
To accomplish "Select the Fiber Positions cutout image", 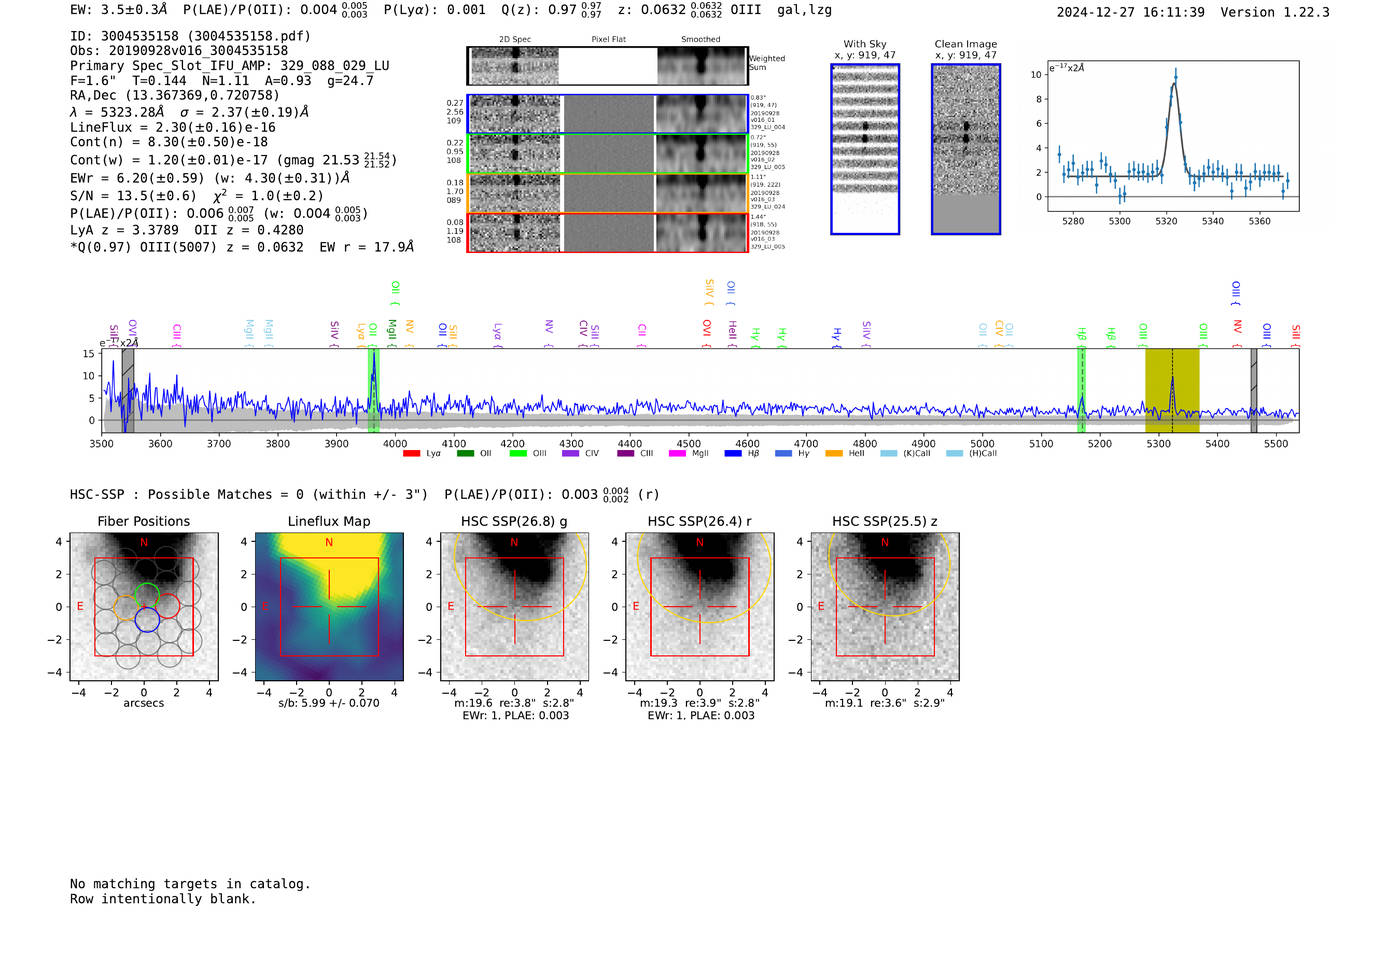I will [144, 607].
